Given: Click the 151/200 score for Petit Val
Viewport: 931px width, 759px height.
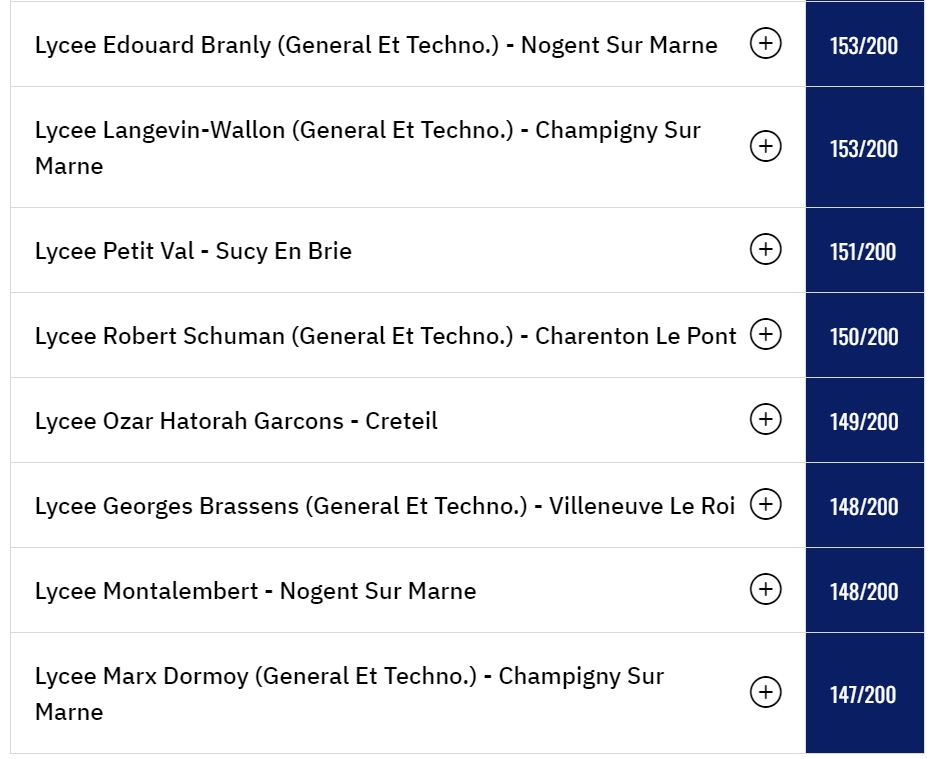Looking at the screenshot, I should (864, 251).
